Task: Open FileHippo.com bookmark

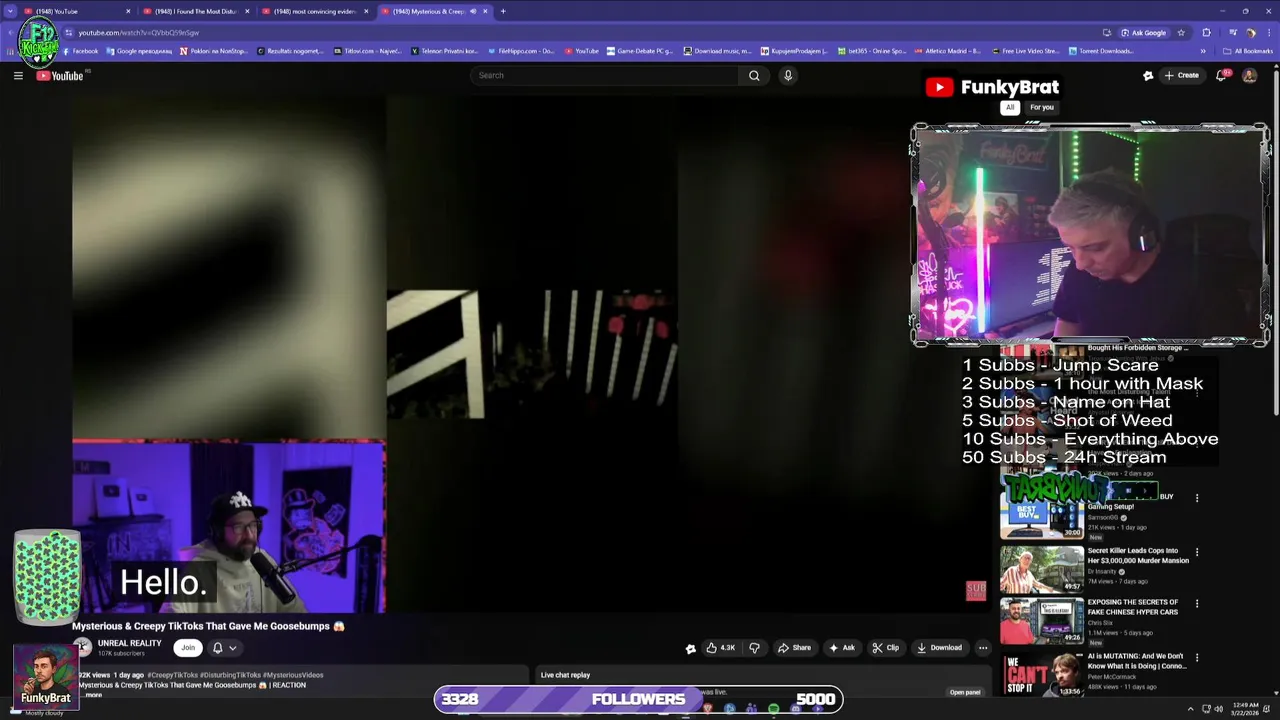Action: [x=520, y=51]
